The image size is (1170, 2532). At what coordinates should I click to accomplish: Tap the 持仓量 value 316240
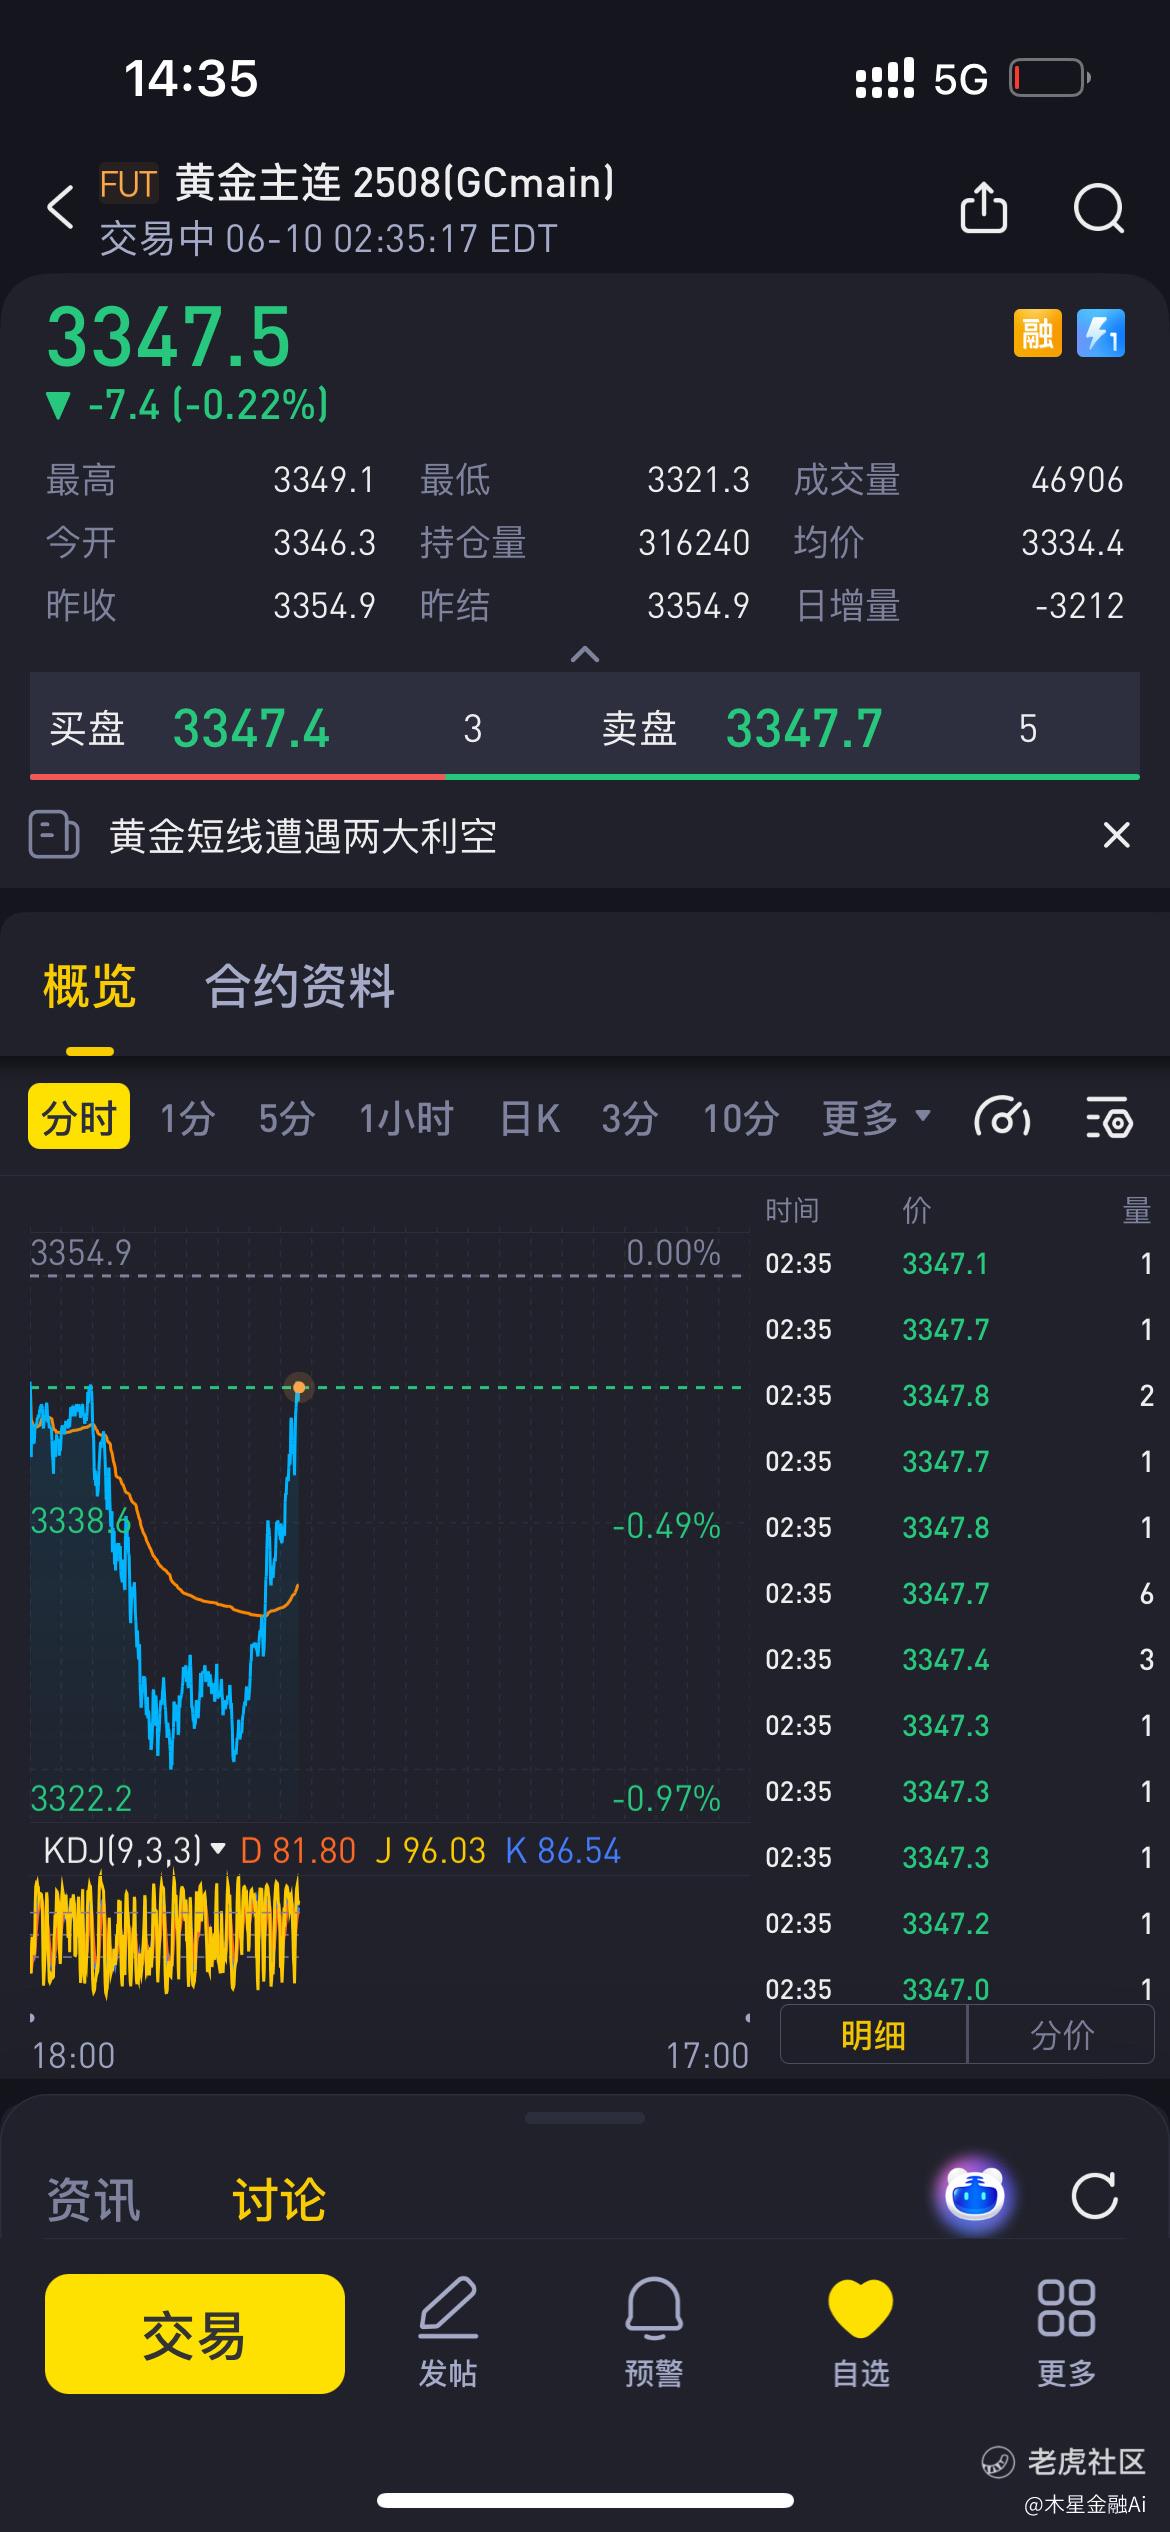pyautogui.click(x=694, y=543)
